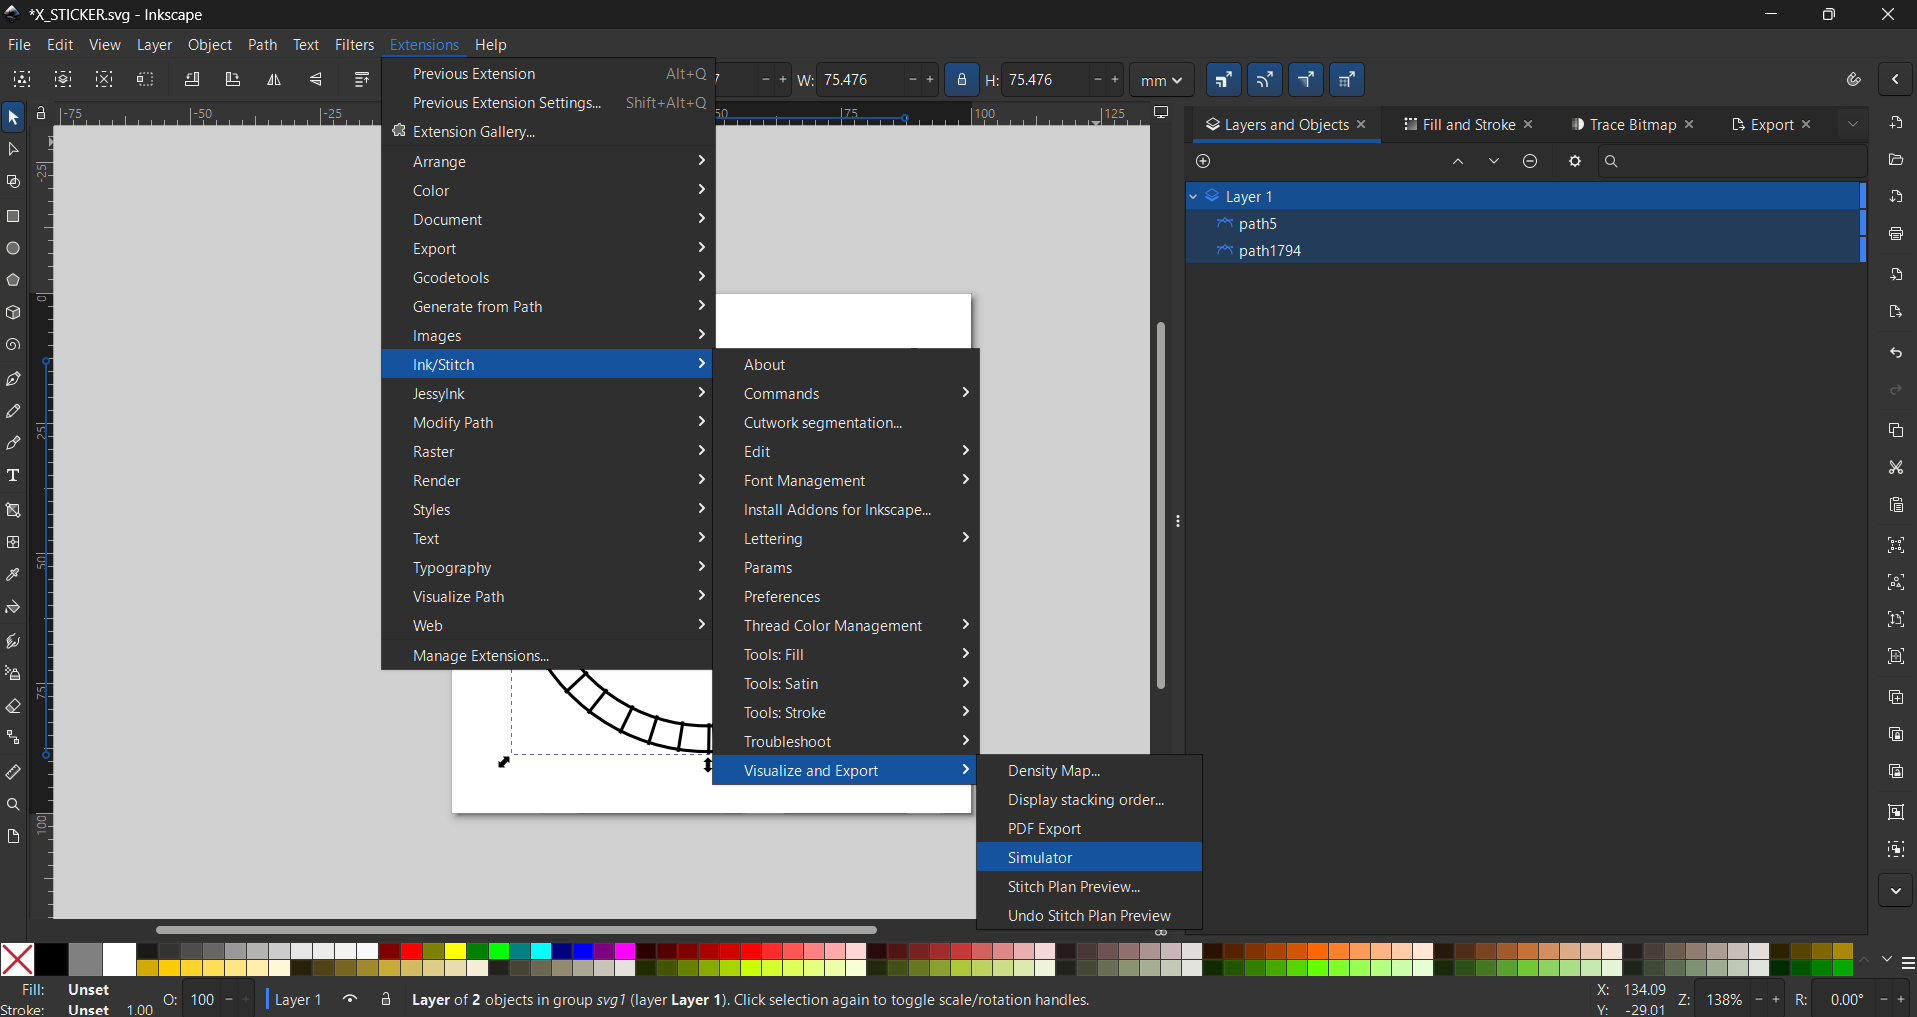Click the red color swatch in palette
Screen dimensions: 1917x1017
(411, 951)
